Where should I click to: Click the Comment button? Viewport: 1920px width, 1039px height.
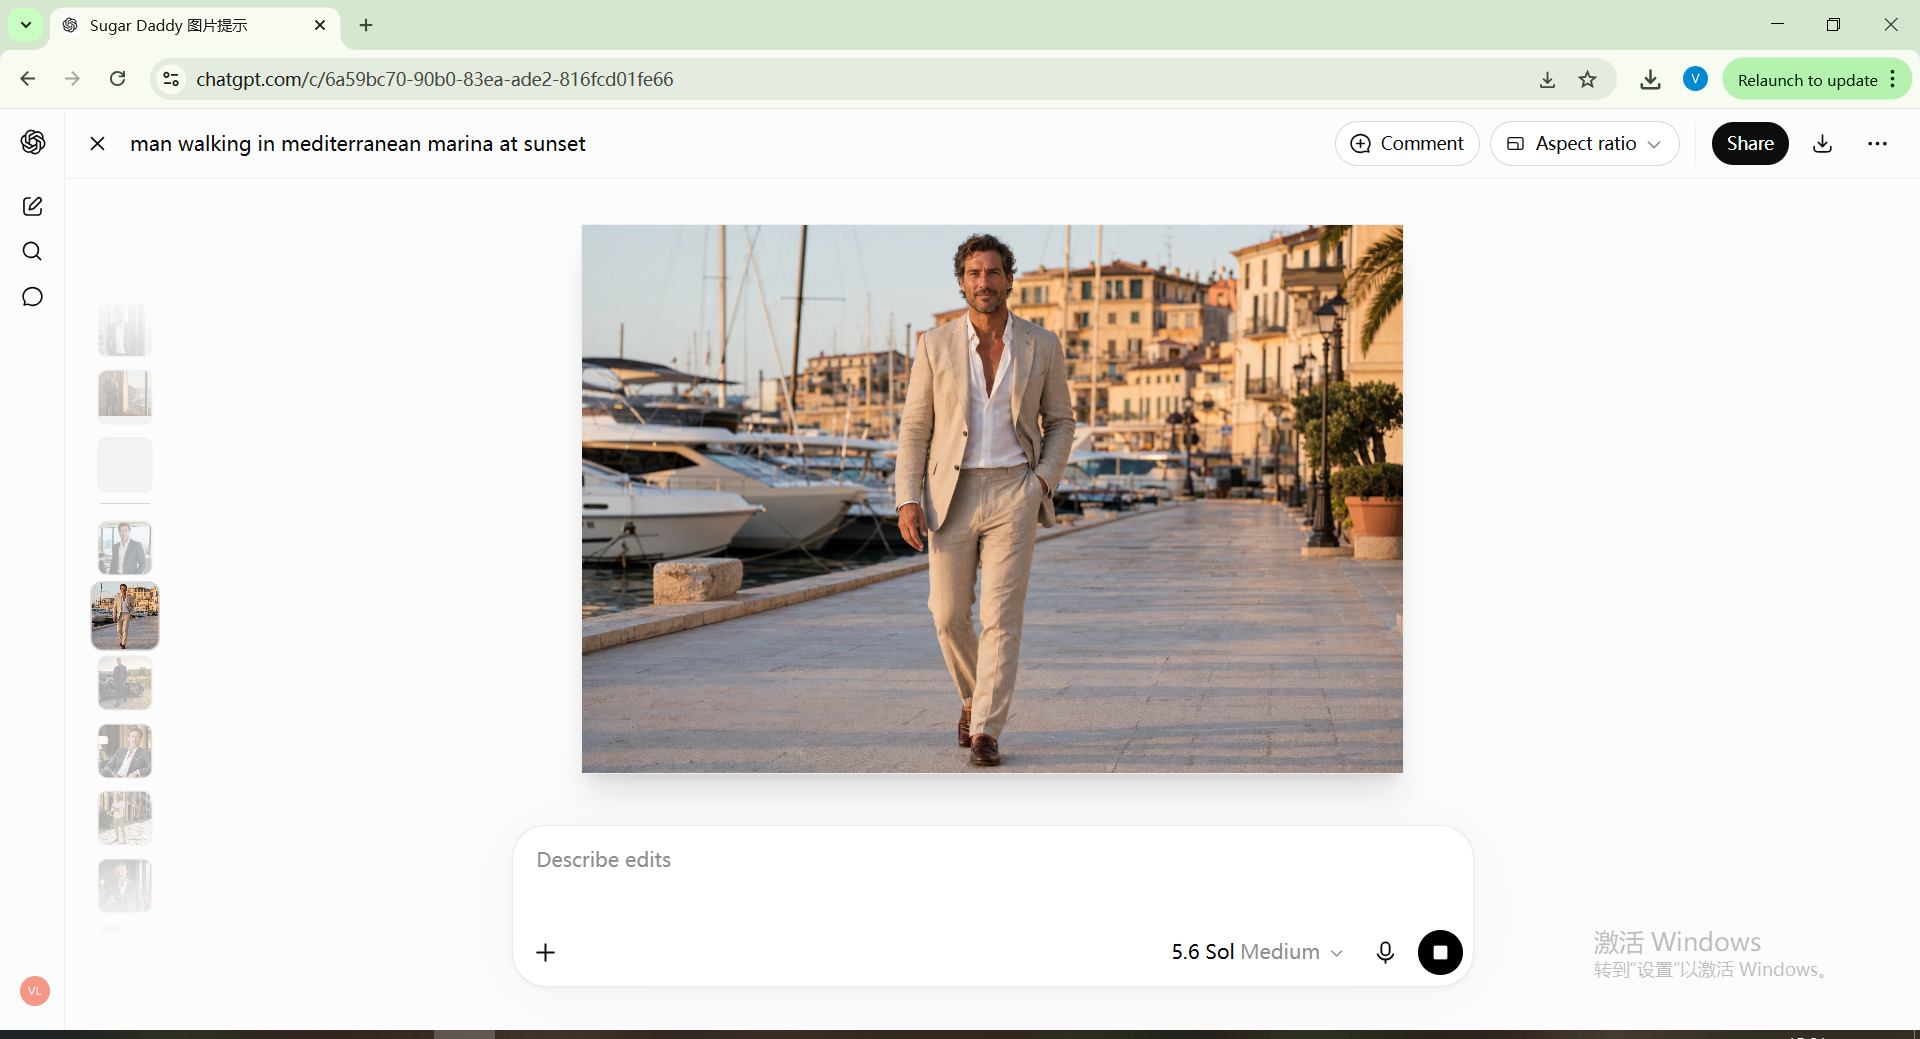coord(1407,143)
